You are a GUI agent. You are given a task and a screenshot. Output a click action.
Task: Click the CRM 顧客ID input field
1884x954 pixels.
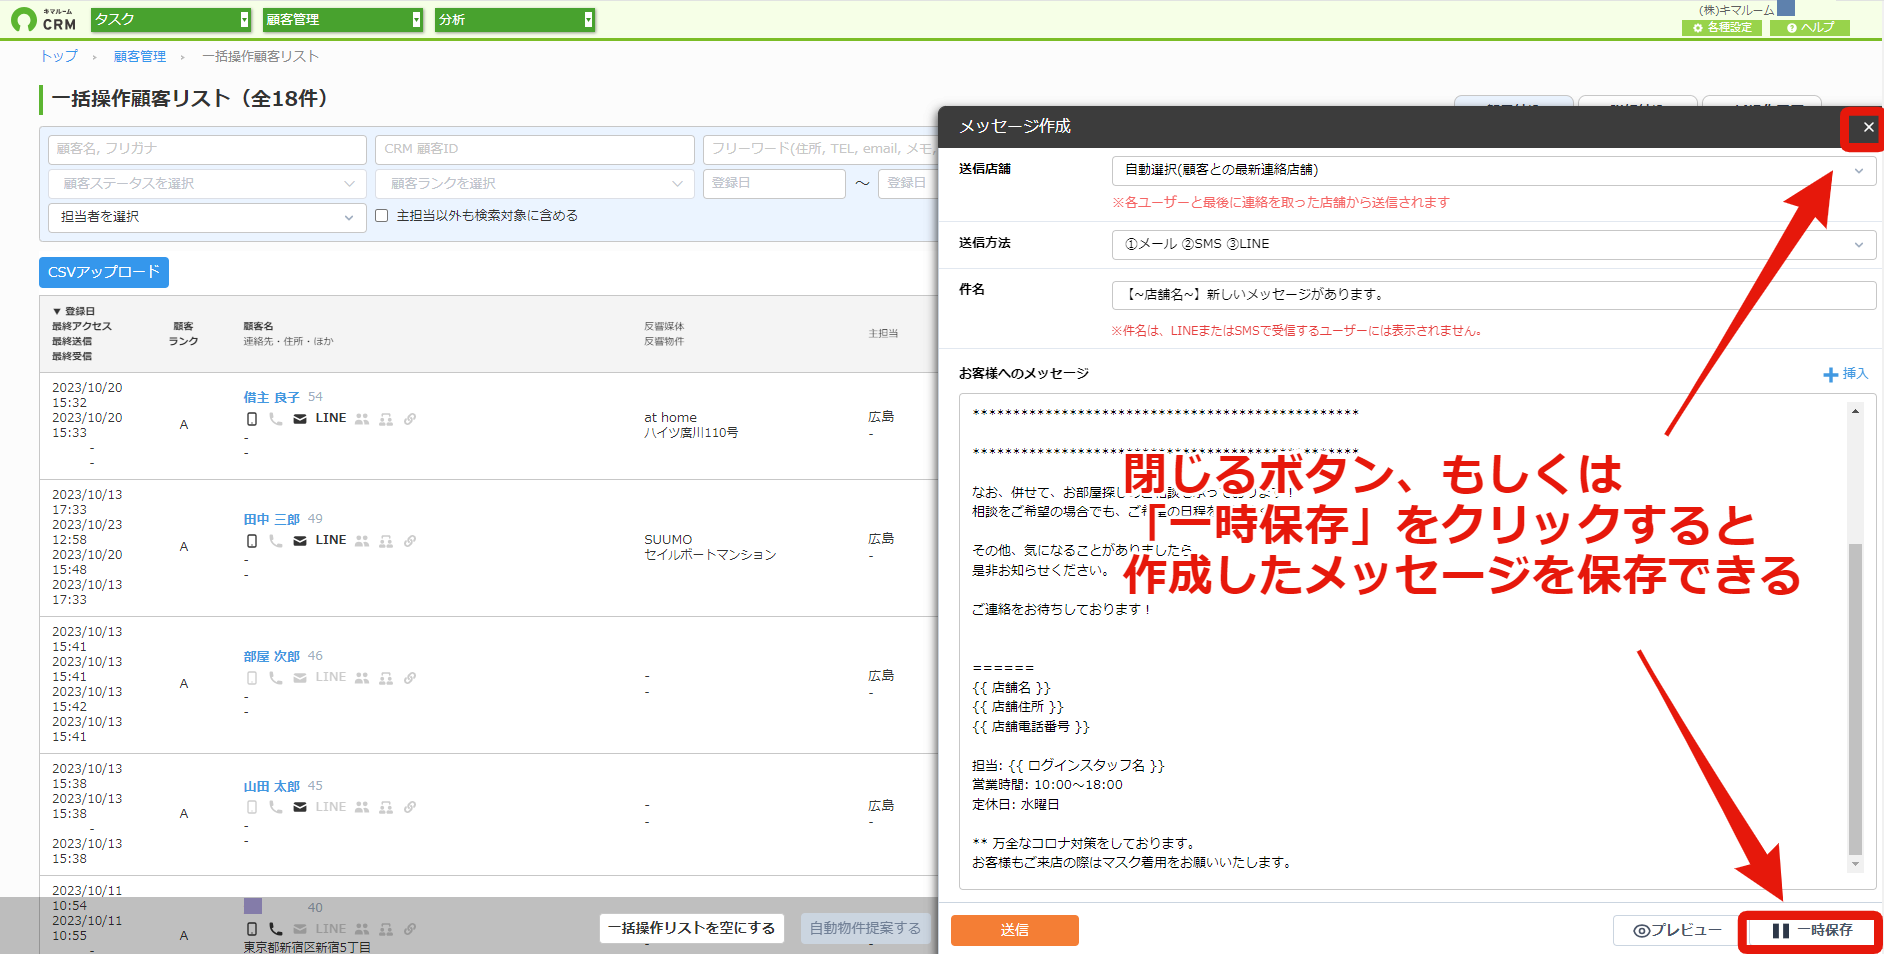[x=535, y=149]
